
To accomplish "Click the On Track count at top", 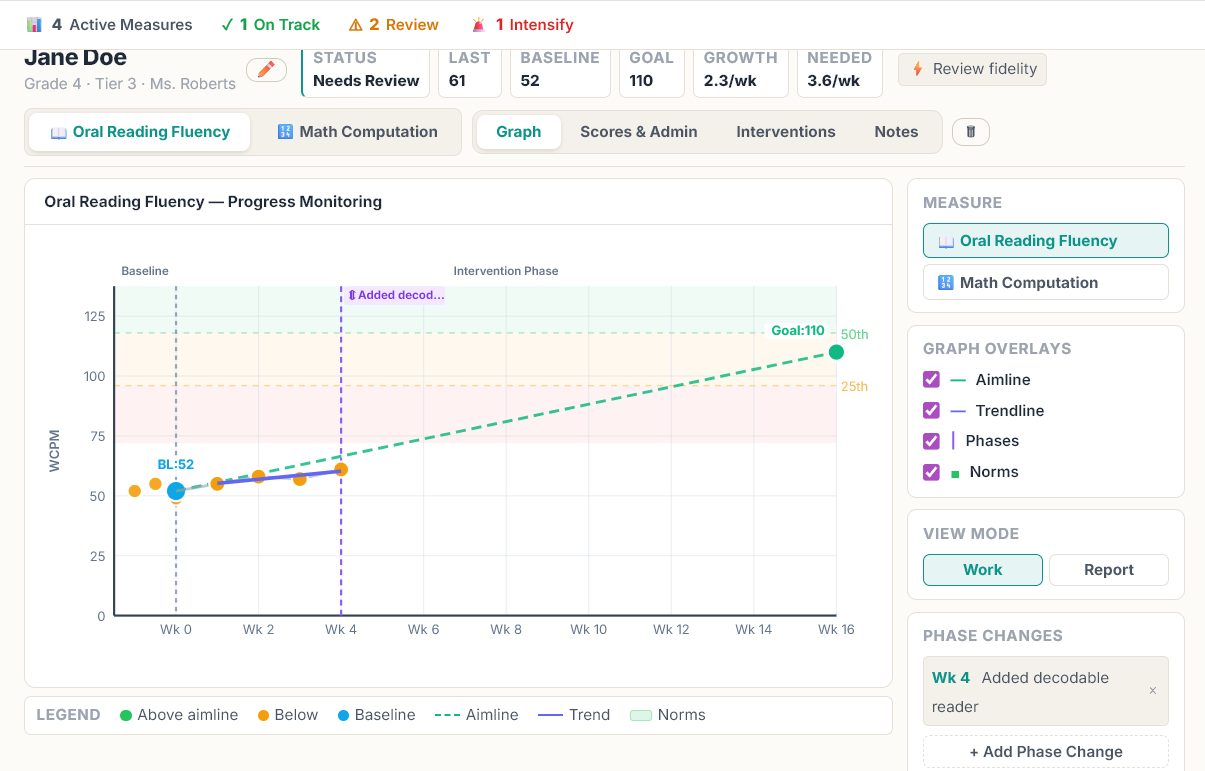I will click(270, 25).
